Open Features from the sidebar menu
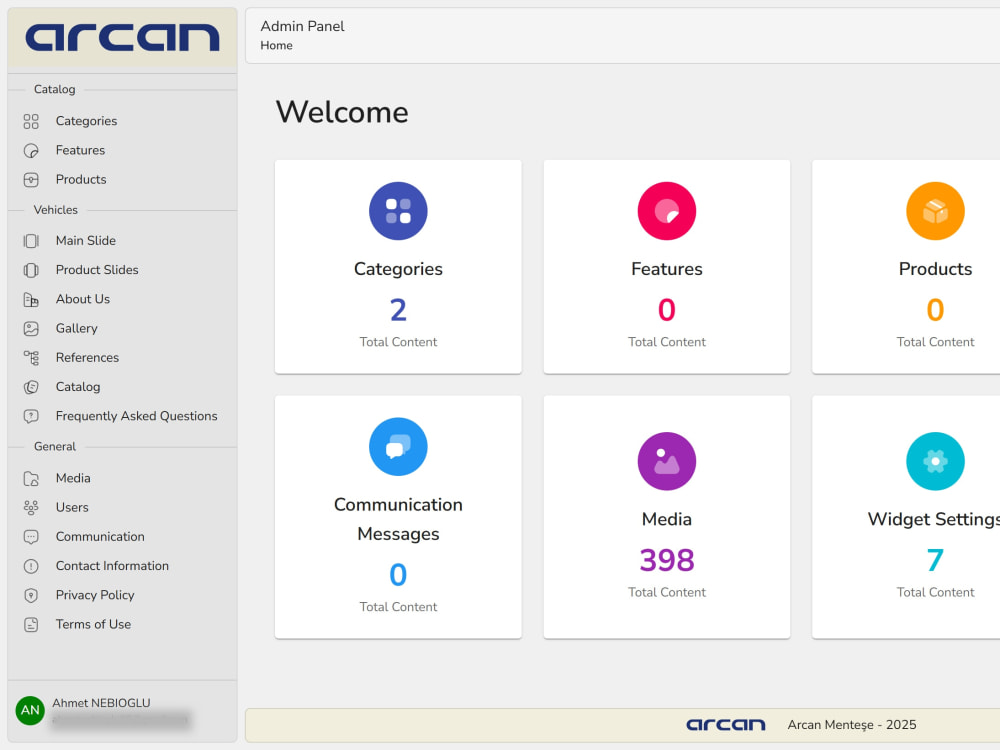 point(80,151)
